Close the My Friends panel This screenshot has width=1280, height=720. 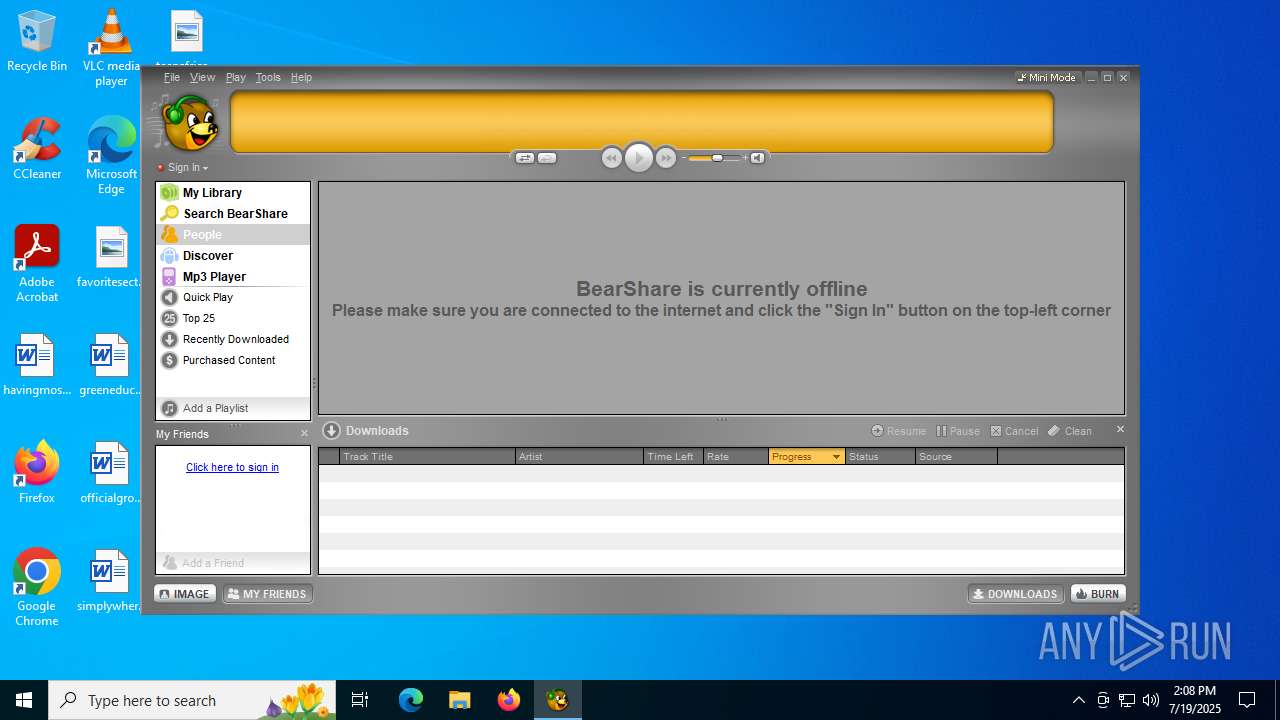(305, 433)
